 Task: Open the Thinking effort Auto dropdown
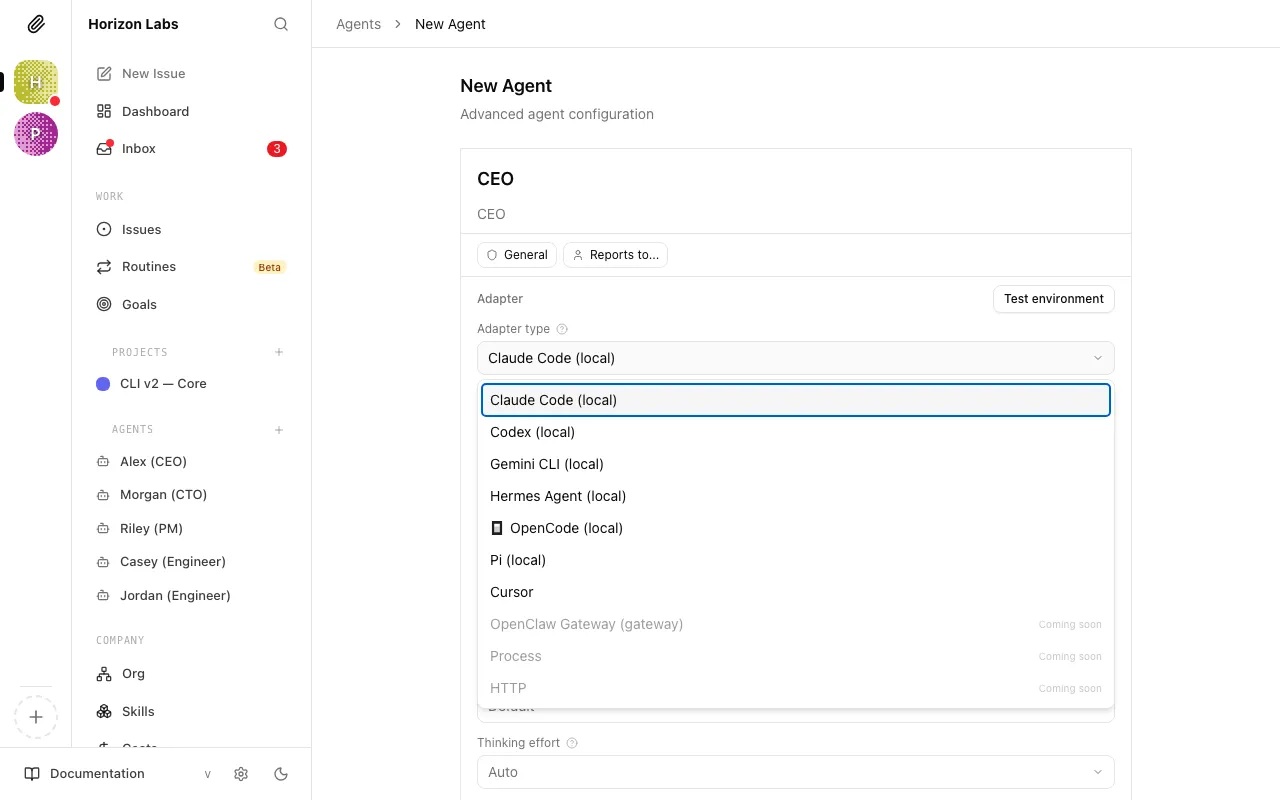click(795, 772)
